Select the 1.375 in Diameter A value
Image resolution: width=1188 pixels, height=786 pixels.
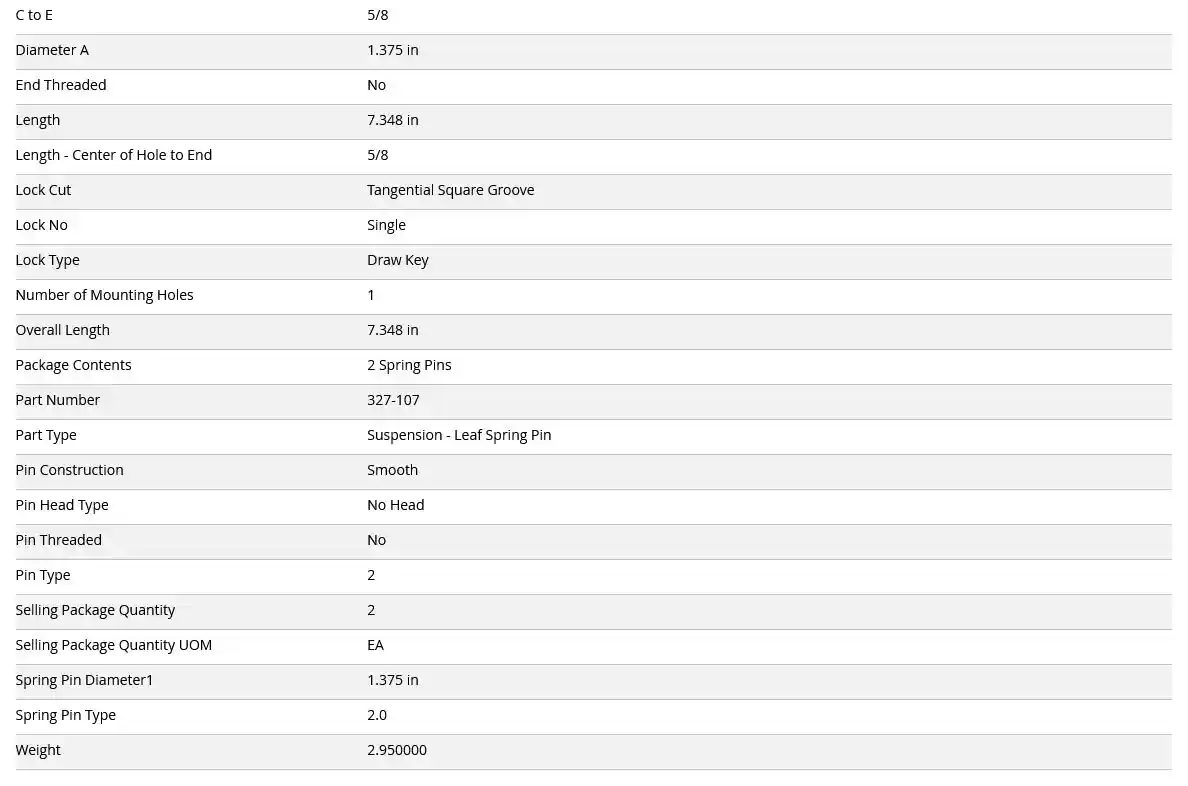tap(392, 50)
